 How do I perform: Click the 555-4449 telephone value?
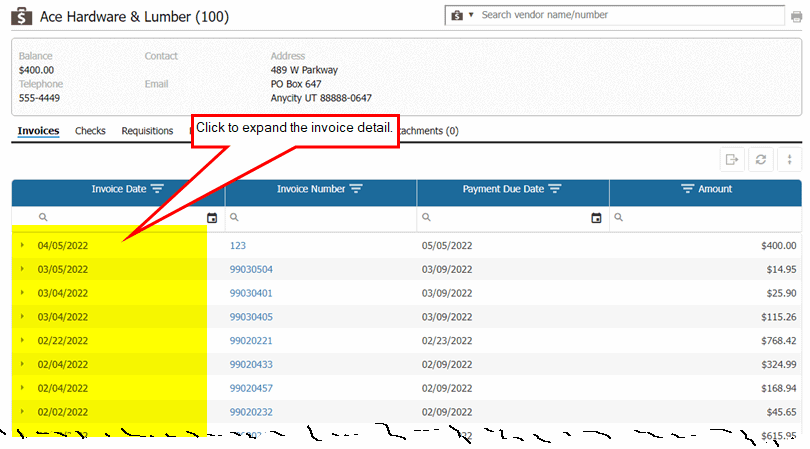click(39, 98)
